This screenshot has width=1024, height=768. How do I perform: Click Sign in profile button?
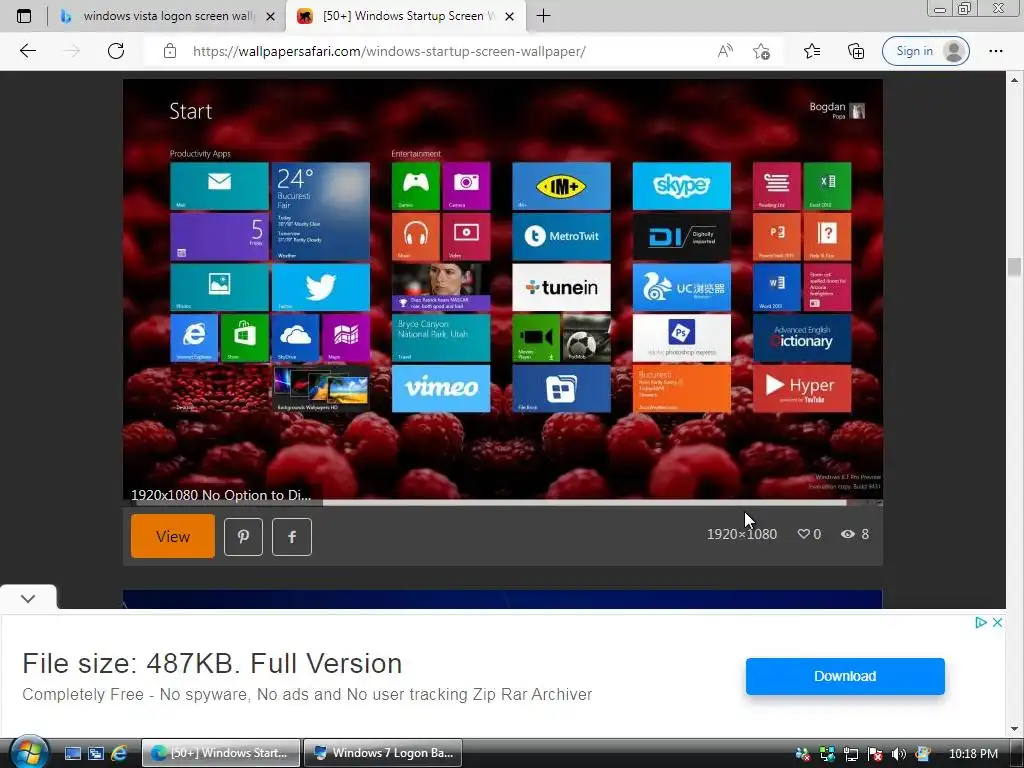[x=925, y=51]
